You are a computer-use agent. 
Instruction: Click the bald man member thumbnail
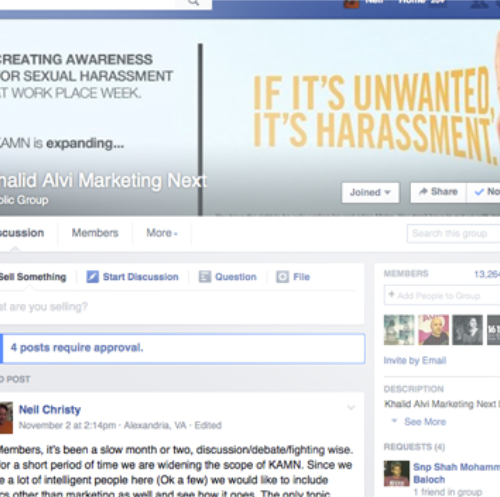click(x=433, y=330)
